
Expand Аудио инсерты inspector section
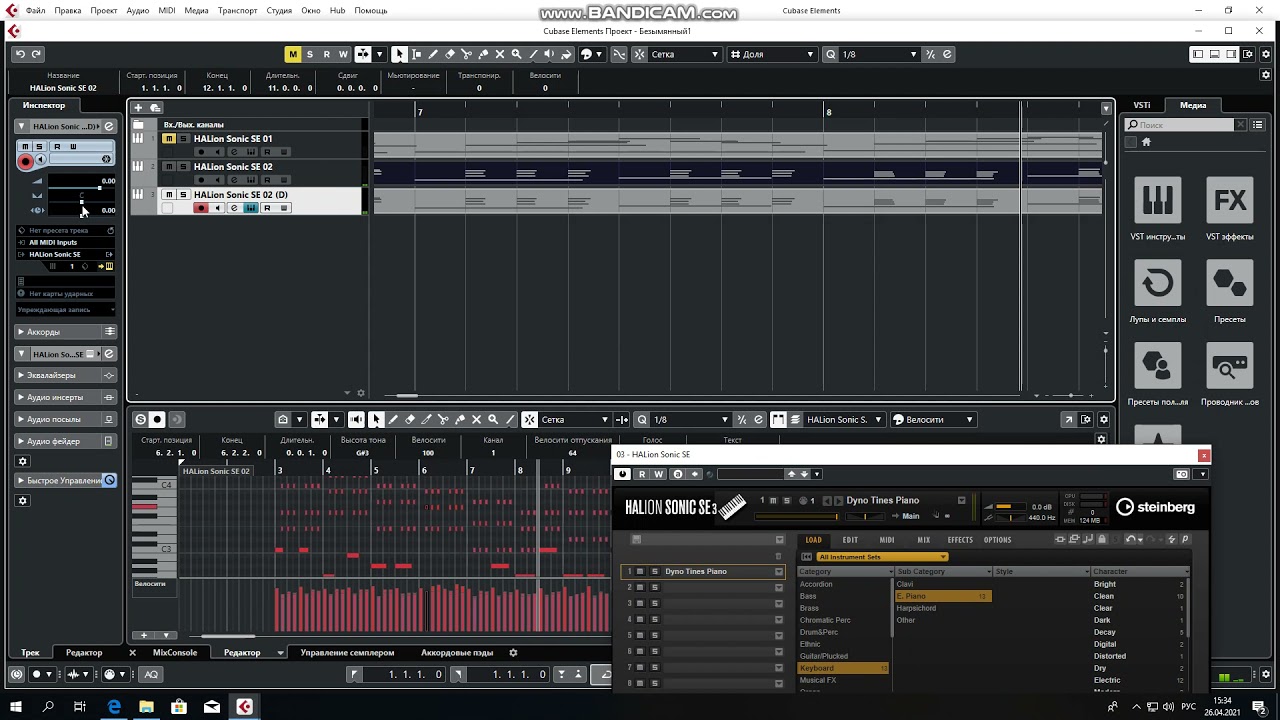coord(67,397)
